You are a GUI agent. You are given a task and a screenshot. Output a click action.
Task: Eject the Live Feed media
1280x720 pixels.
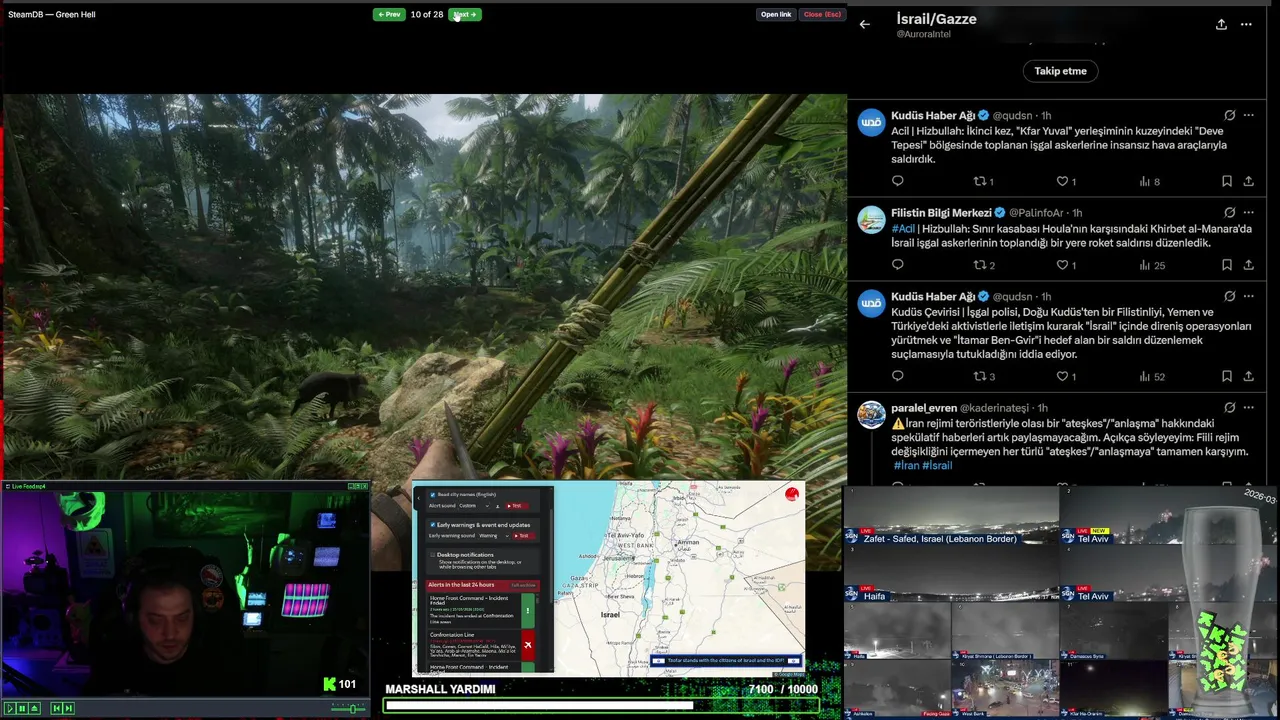(34, 708)
